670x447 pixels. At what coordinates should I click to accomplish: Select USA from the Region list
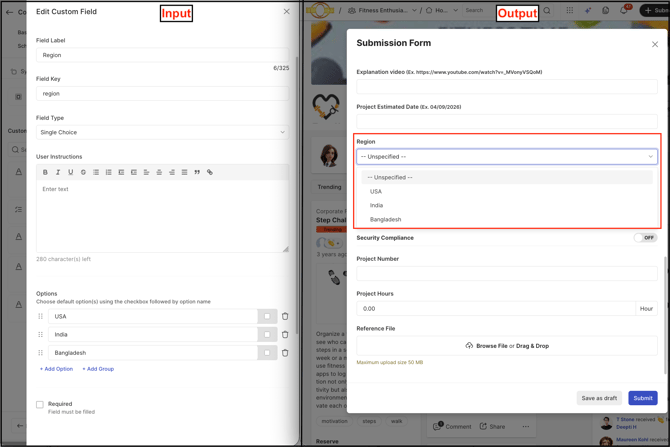tap(376, 191)
